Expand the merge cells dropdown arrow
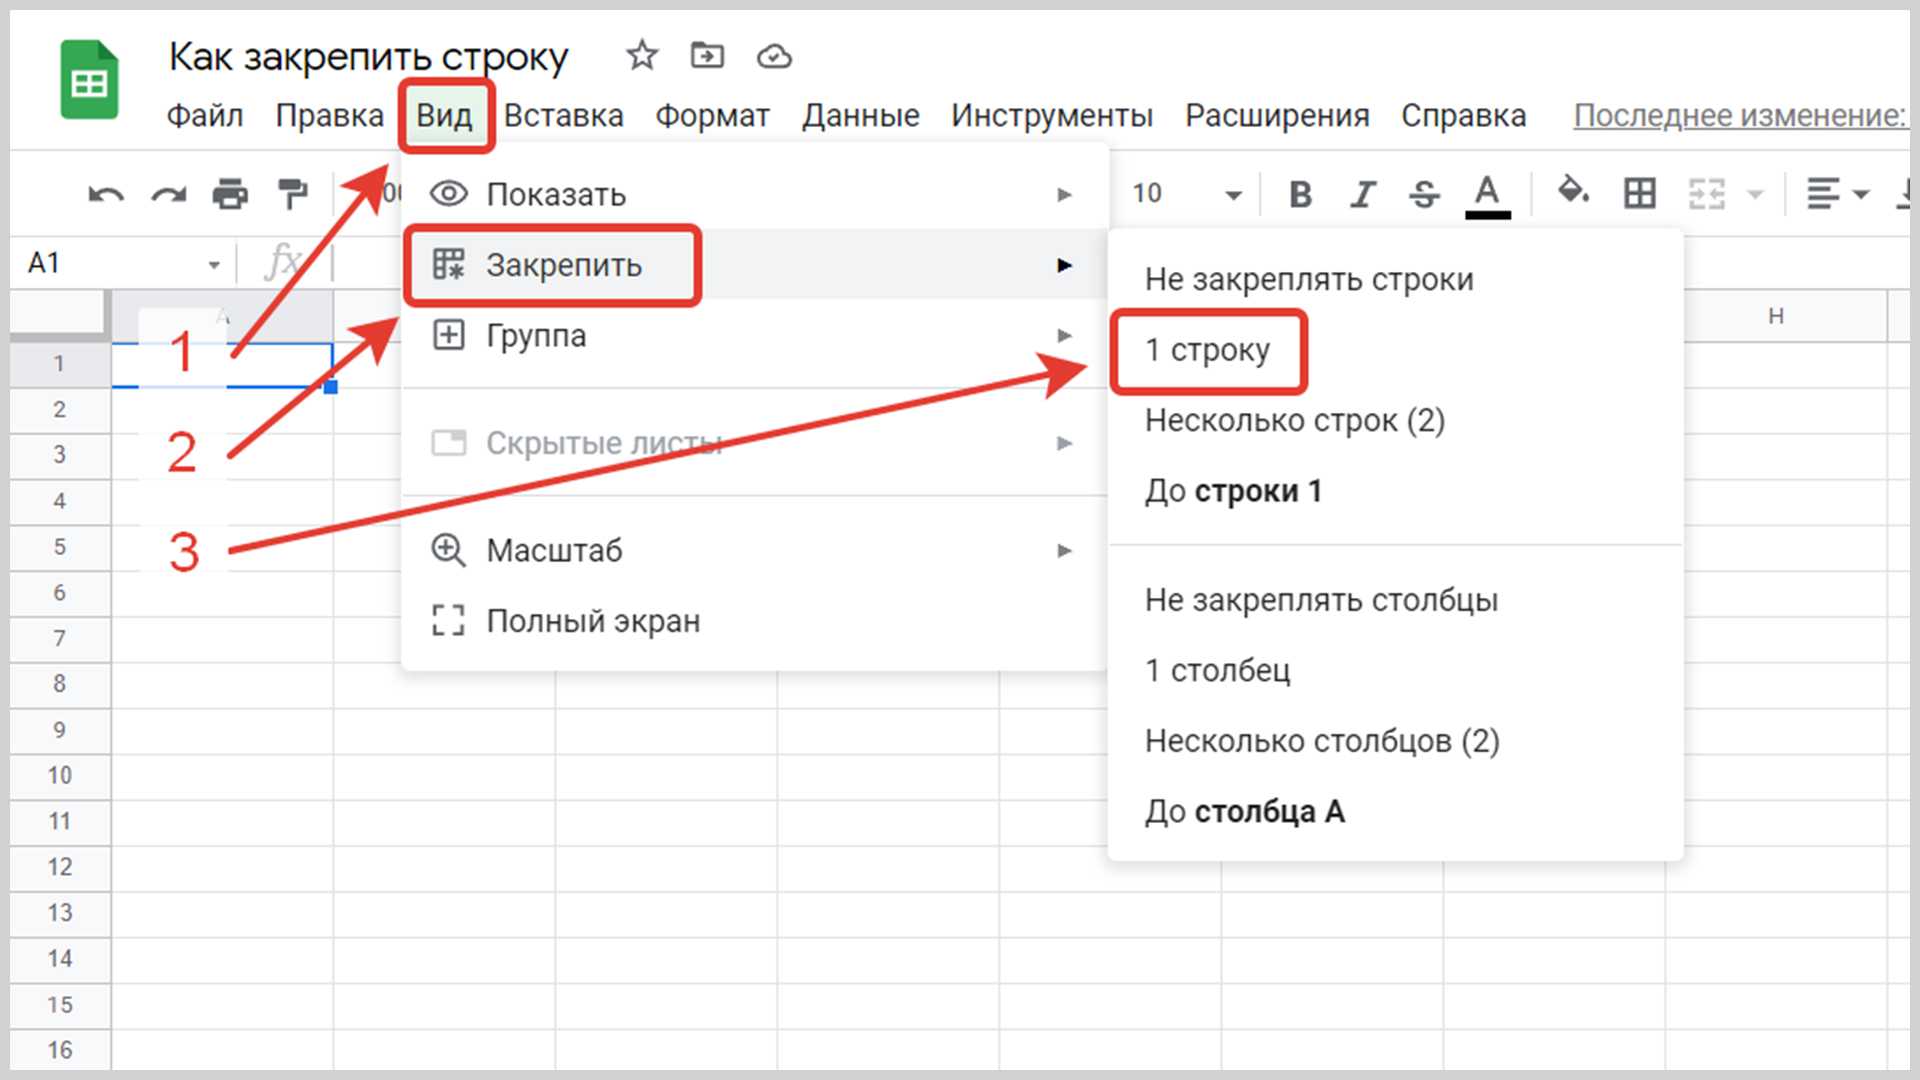The height and width of the screenshot is (1080, 1920). [1755, 194]
